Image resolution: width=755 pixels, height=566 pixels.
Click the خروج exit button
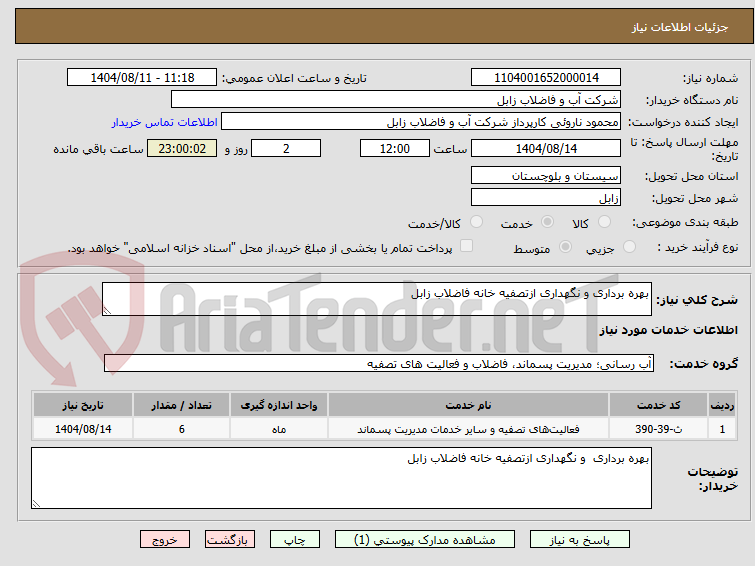tap(165, 540)
